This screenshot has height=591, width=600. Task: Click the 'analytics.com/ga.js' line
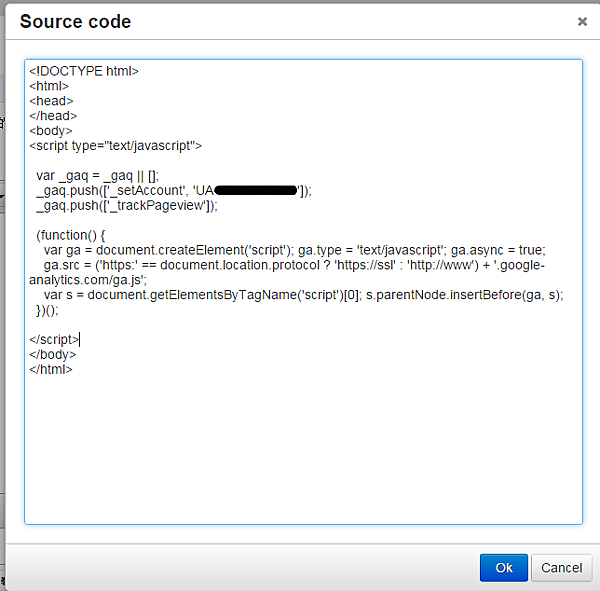click(x=88, y=280)
